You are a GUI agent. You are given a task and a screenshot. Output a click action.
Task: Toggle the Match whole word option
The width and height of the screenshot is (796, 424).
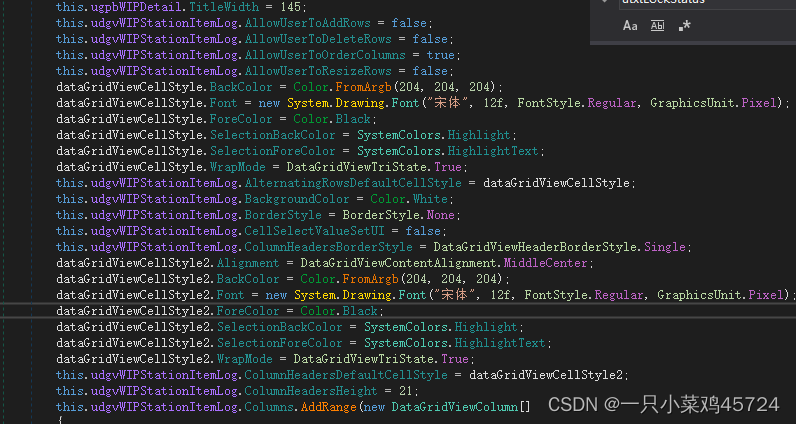pyautogui.click(x=657, y=25)
